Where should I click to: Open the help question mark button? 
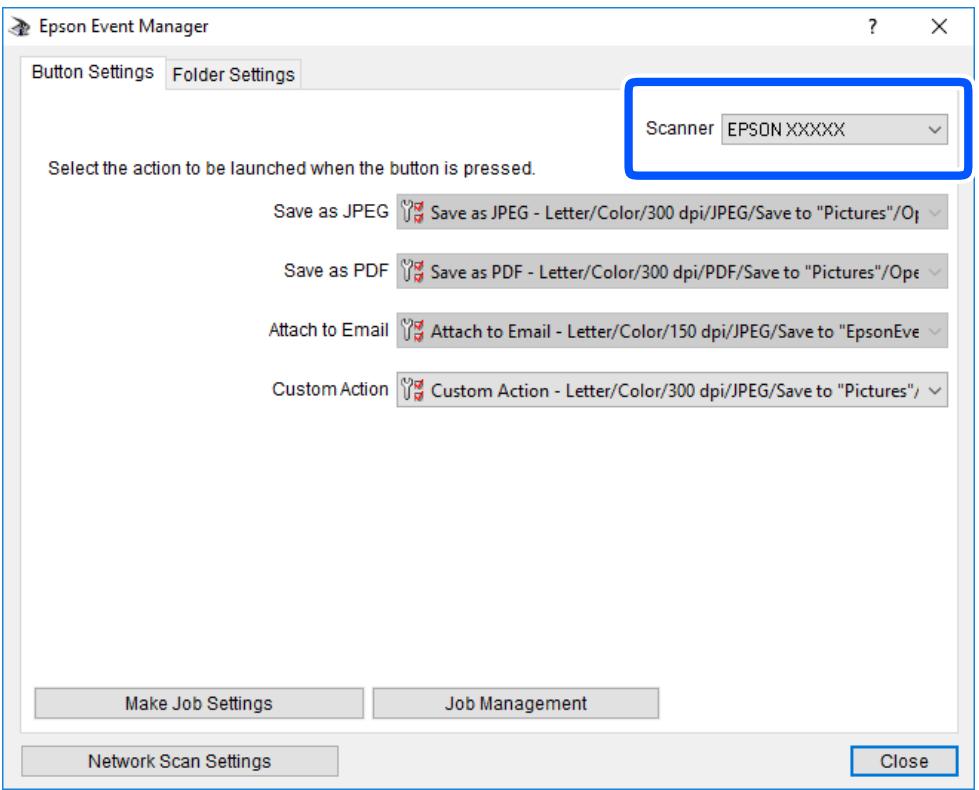[x=872, y=26]
